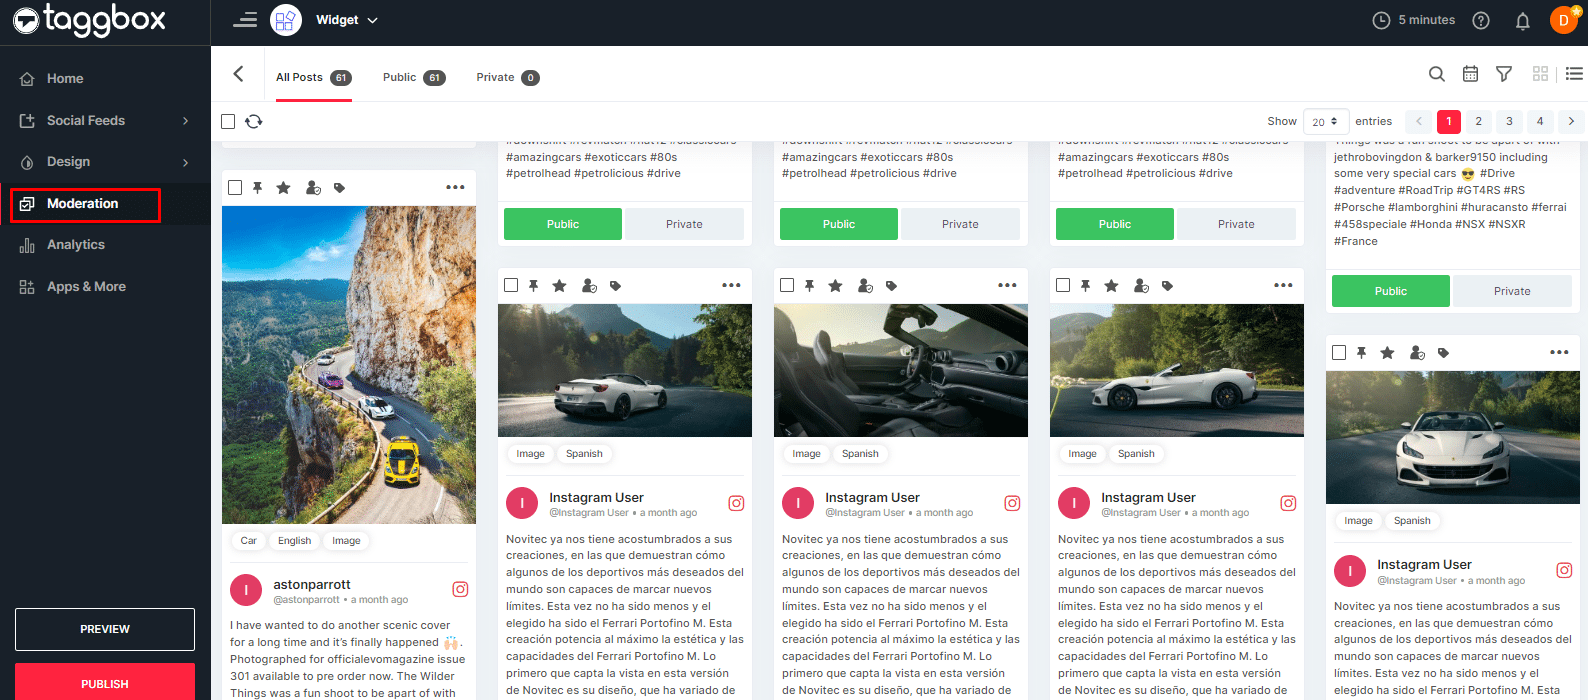Viewport: 1588px width, 700px height.
Task: Open Analytics in the sidebar
Action: [75, 244]
